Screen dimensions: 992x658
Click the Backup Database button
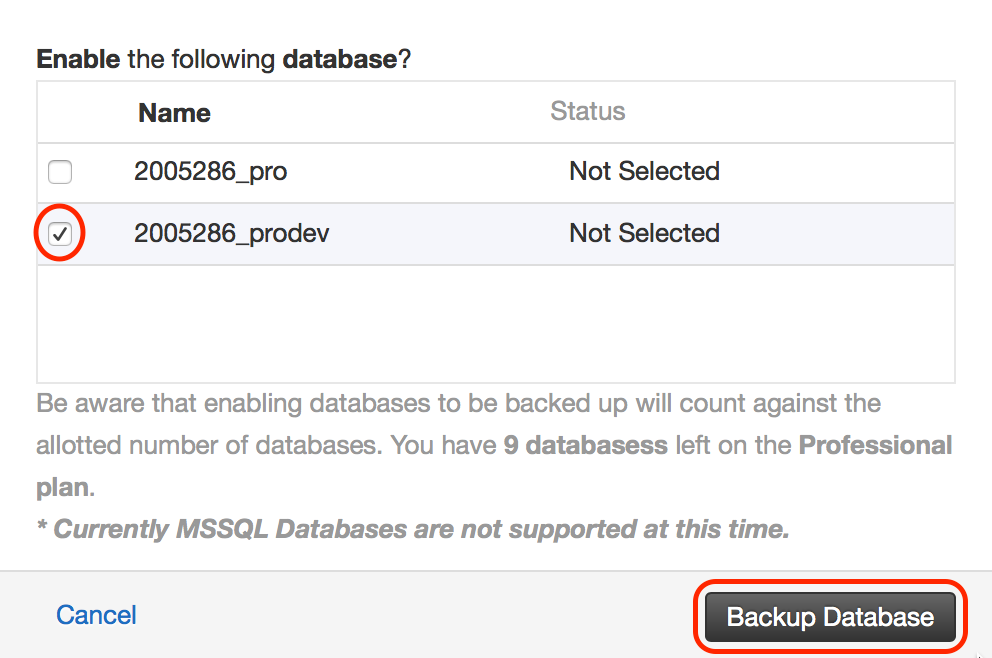click(830, 617)
